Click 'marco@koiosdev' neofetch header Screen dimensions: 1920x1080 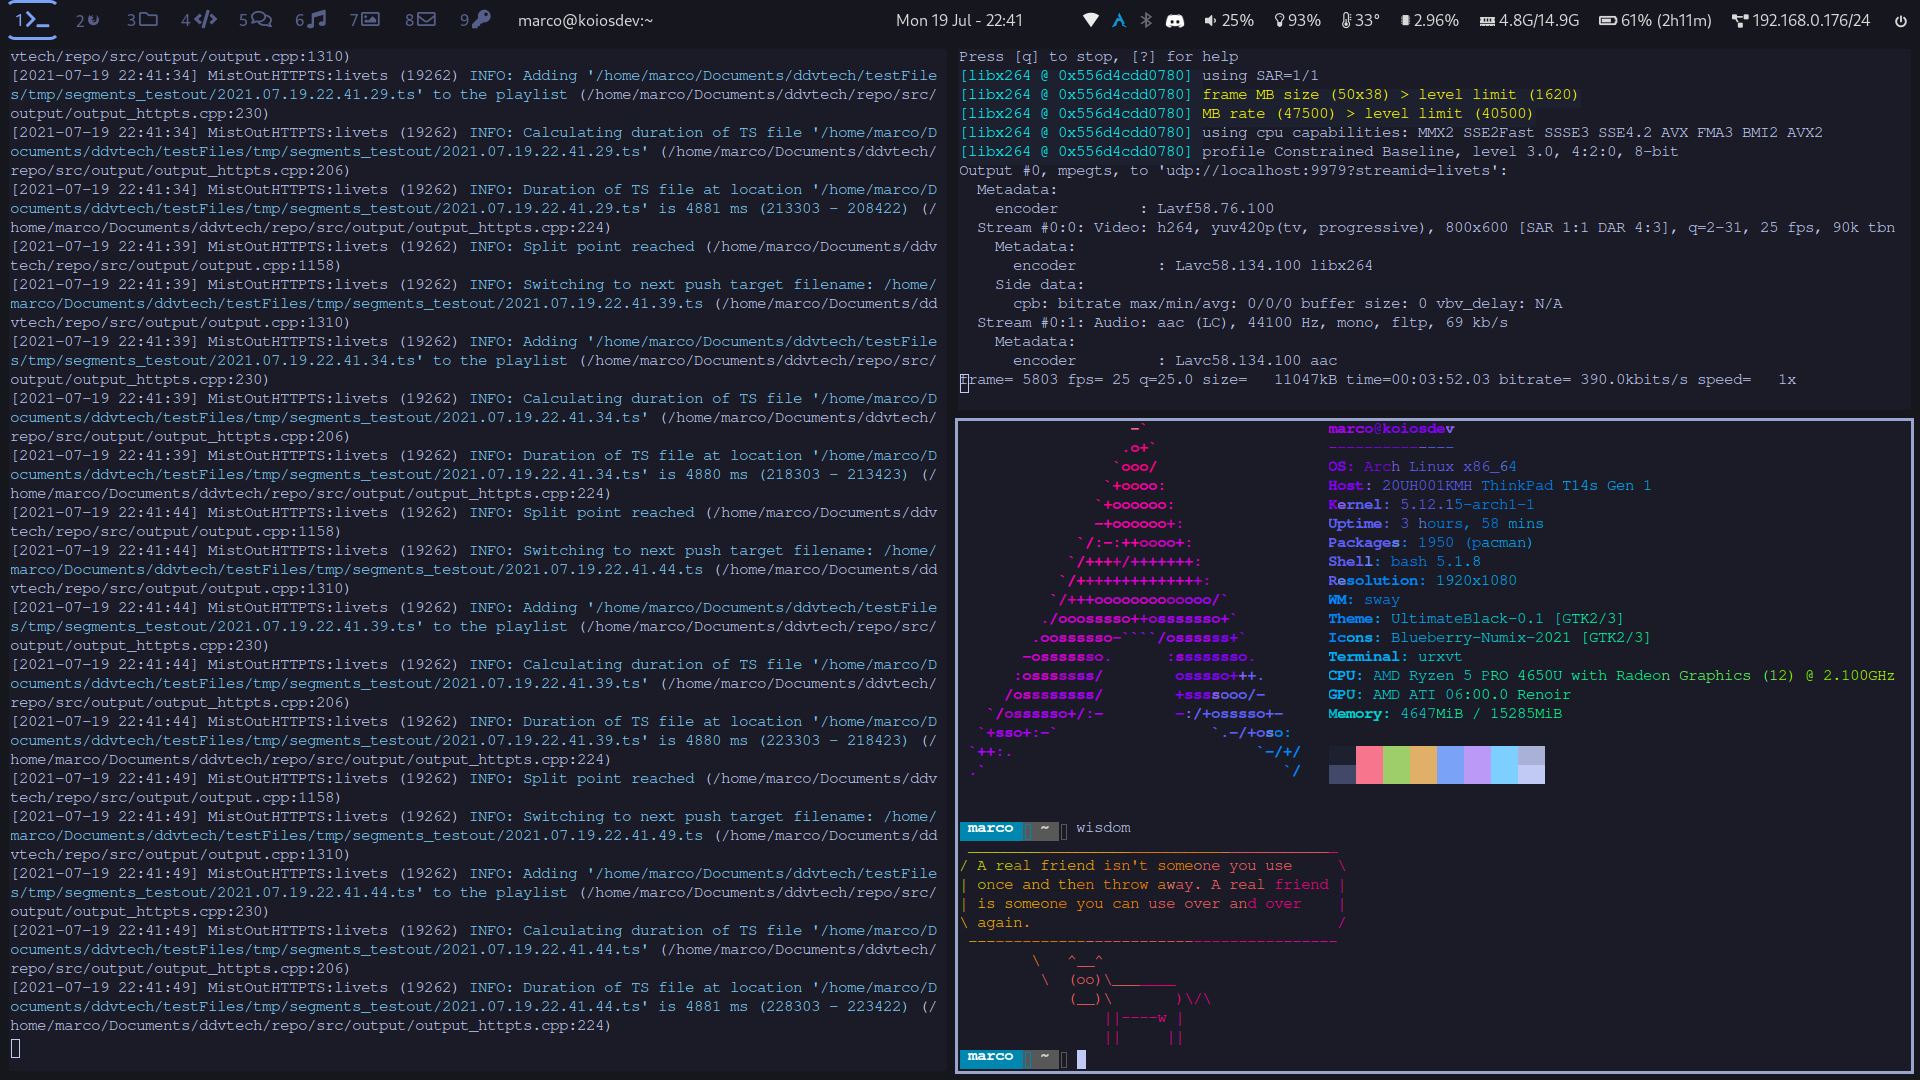click(1391, 429)
